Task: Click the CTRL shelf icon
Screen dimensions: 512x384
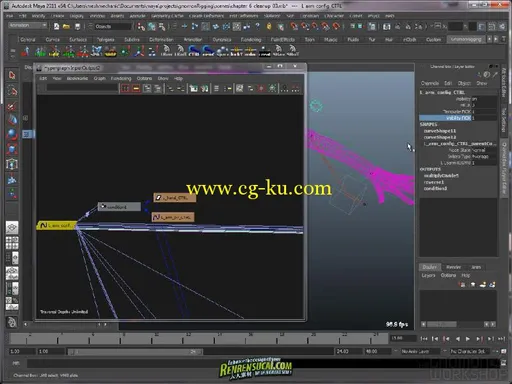Action: click(194, 51)
